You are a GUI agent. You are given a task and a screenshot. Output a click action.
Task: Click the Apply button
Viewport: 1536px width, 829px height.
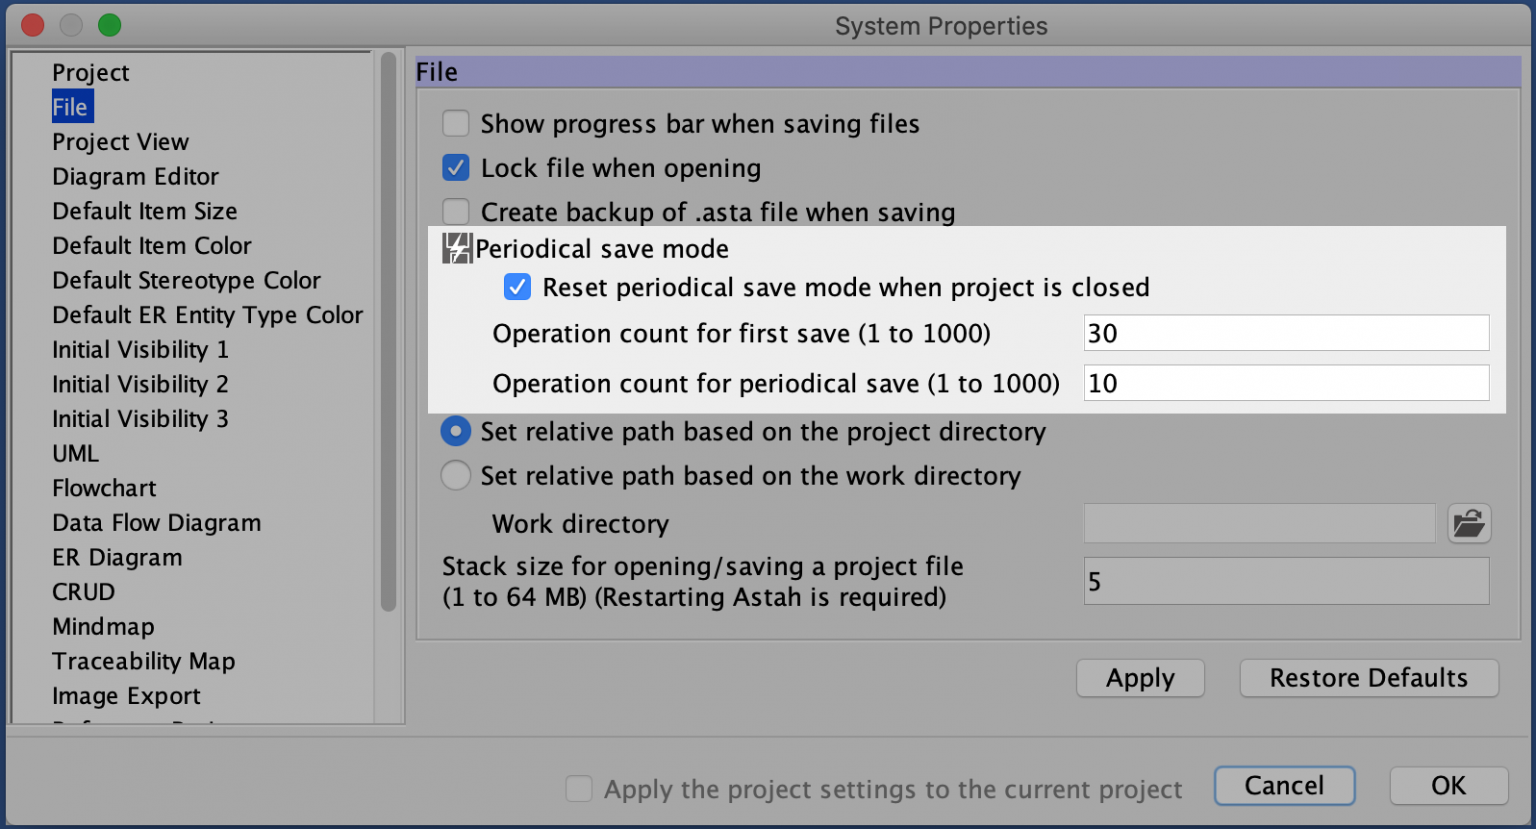(1140, 678)
